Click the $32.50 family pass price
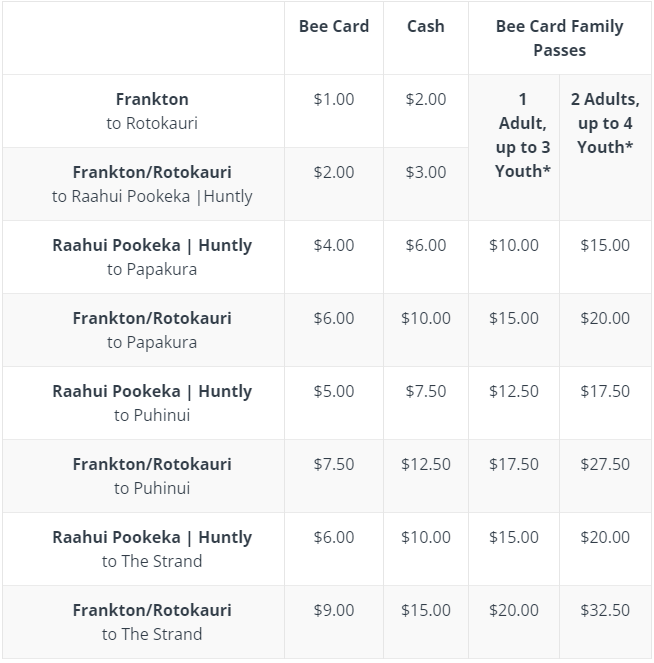Screen dimensions: 654x663 click(605, 610)
